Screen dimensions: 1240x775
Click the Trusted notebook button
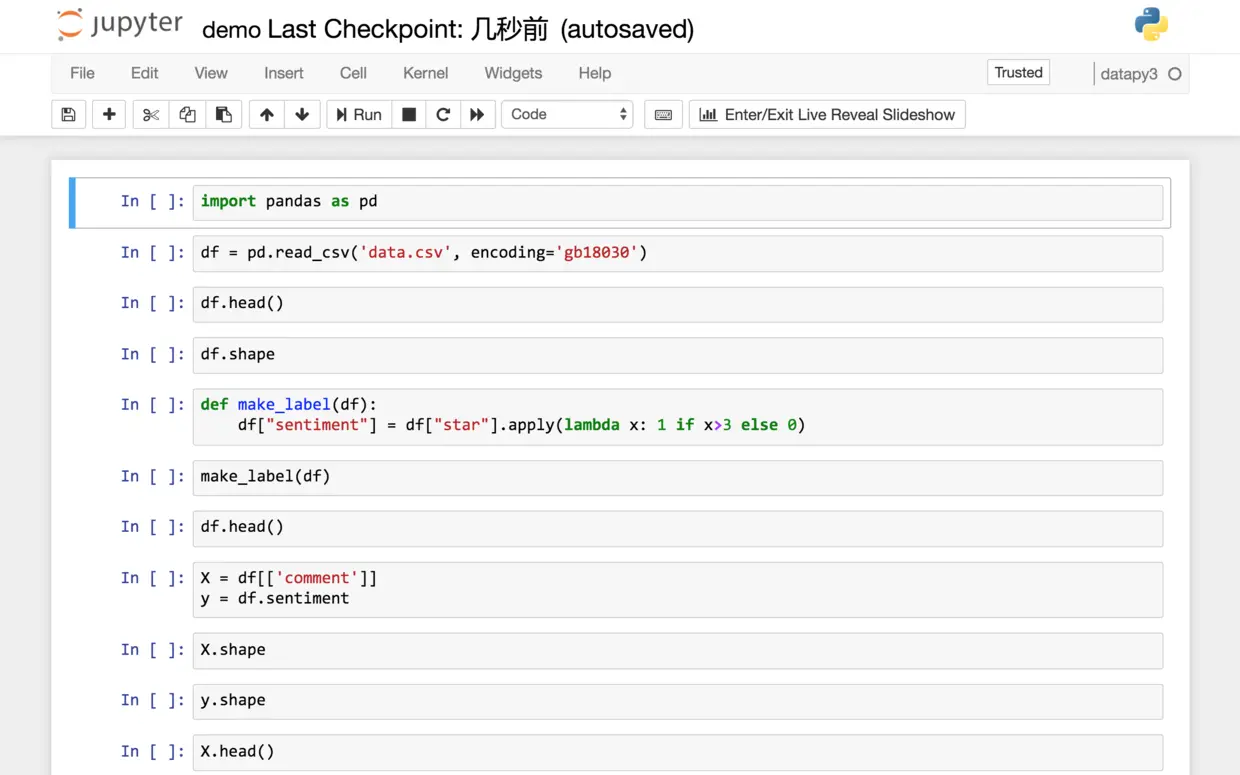pyautogui.click(x=1018, y=72)
